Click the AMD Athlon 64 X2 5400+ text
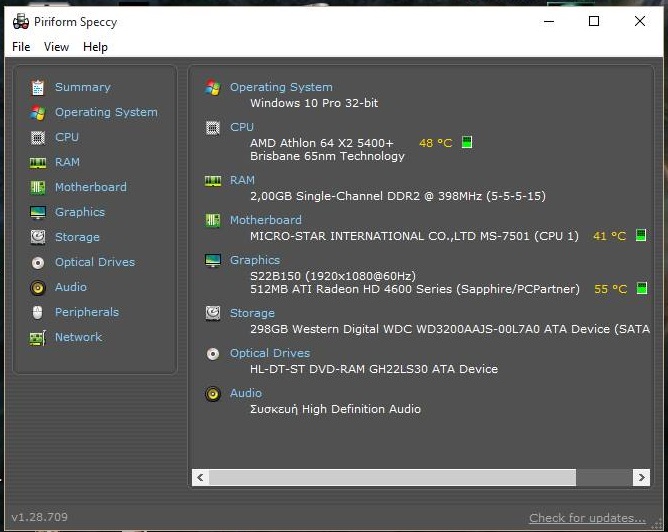Image resolution: width=668 pixels, height=532 pixels. (322, 143)
